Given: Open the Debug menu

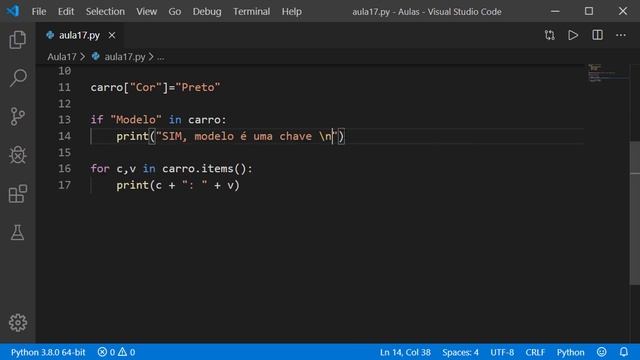Looking at the screenshot, I should 207,11.
